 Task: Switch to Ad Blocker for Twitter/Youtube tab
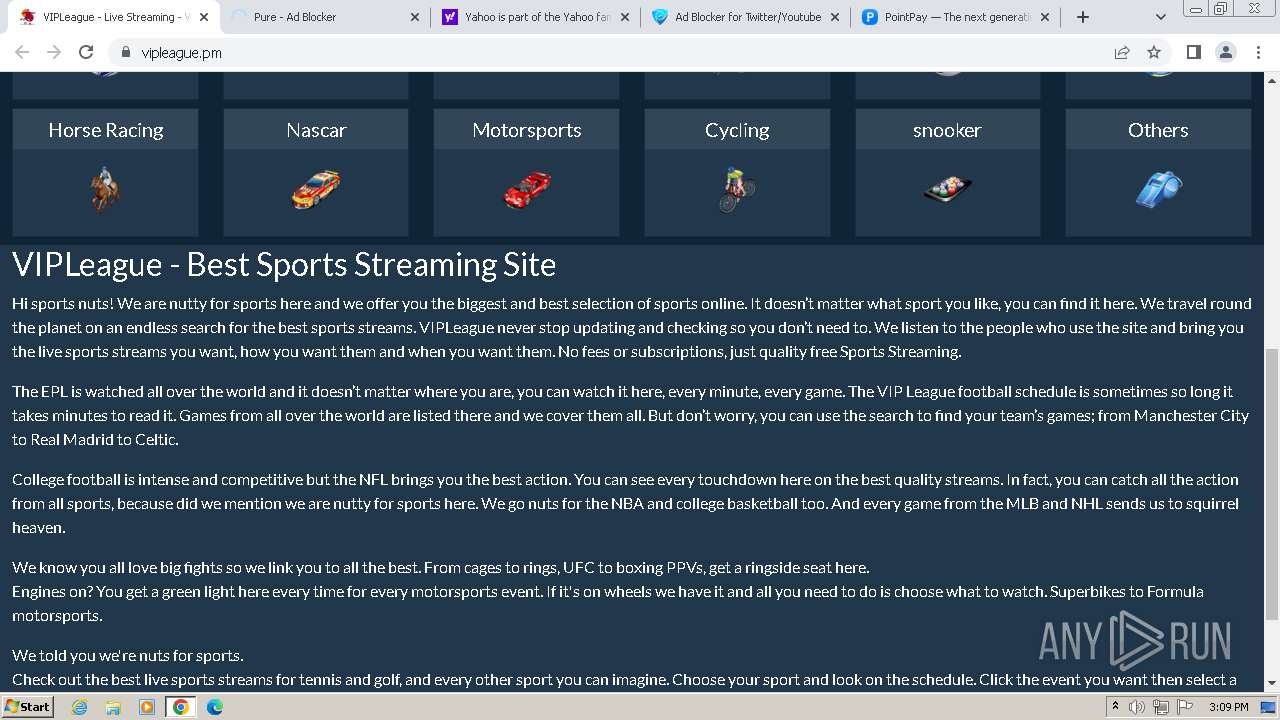[x=745, y=17]
